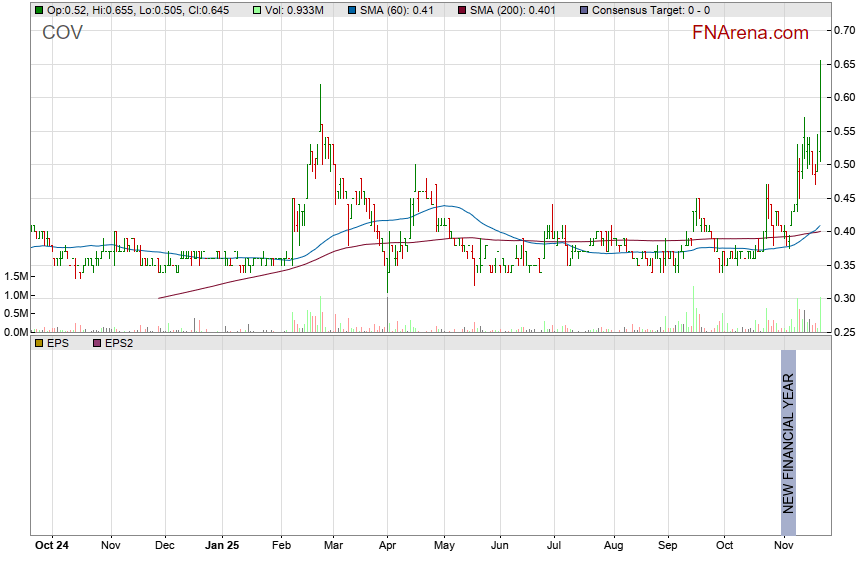
Task: Click the 0.70 price axis label
Action: pos(845,31)
